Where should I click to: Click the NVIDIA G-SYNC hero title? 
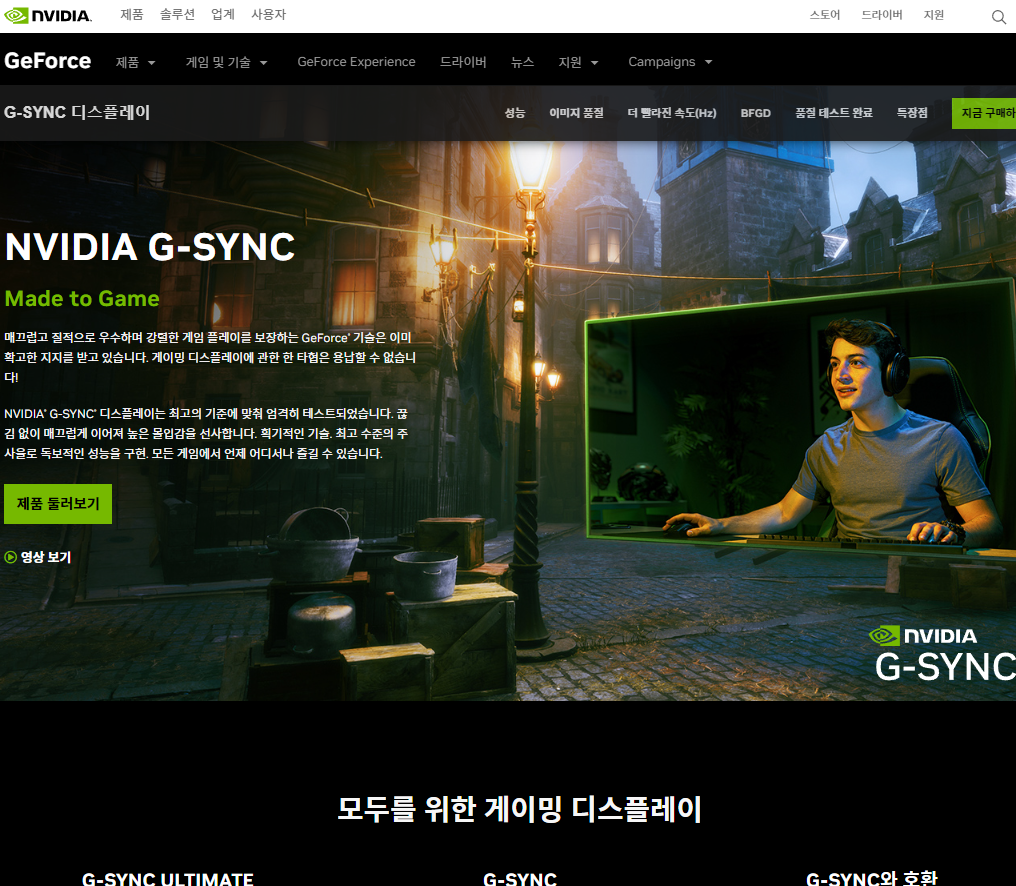tap(150, 247)
